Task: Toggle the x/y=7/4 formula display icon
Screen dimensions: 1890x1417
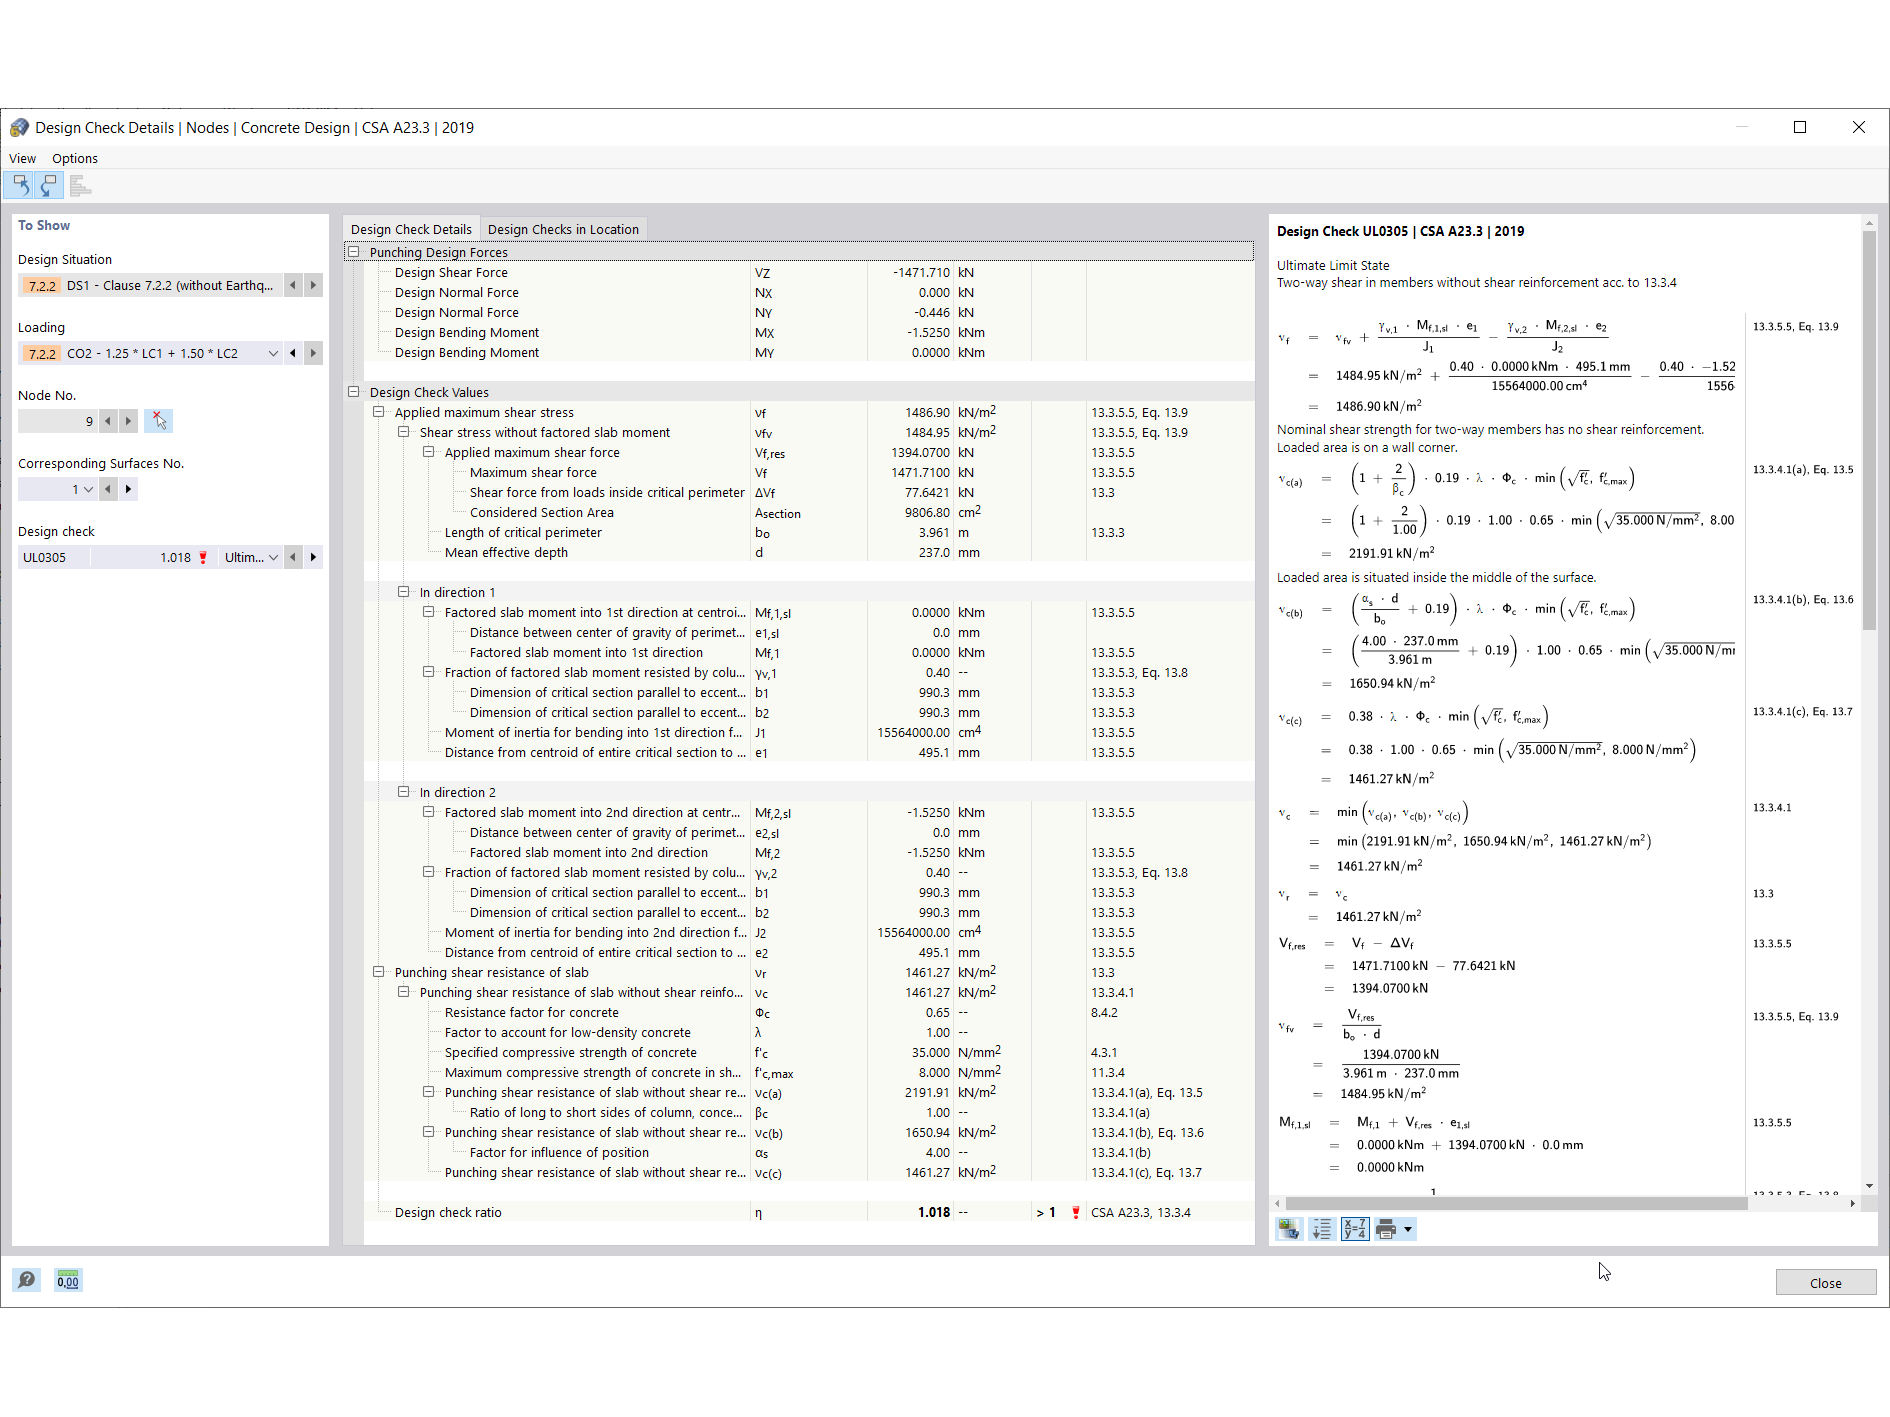Action: (x=1355, y=1229)
